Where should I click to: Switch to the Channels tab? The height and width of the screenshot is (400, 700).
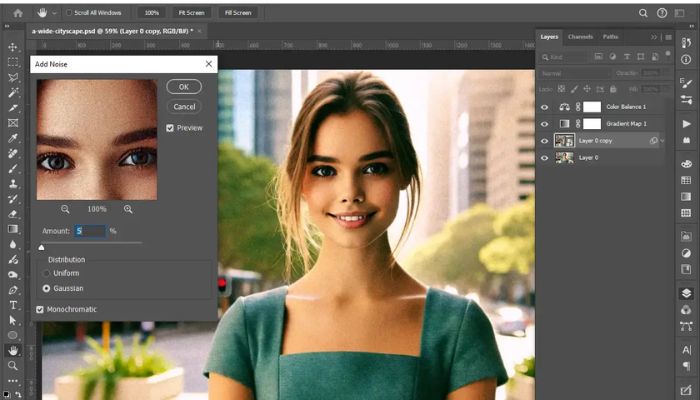tap(580, 37)
